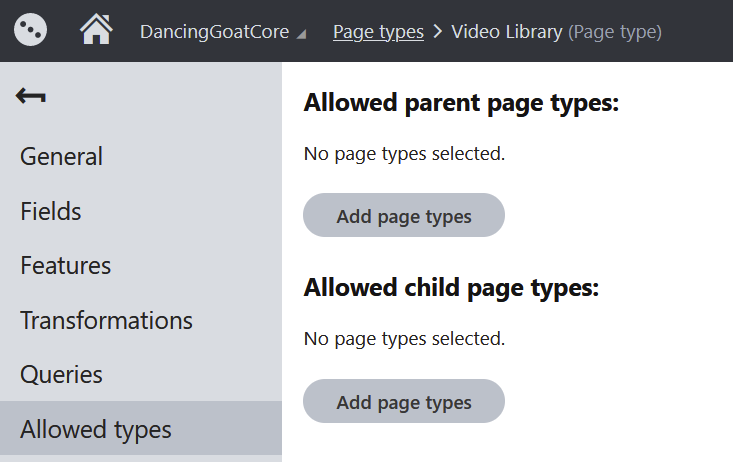
Task: Click Video Library breadcrumb text
Action: click(507, 32)
